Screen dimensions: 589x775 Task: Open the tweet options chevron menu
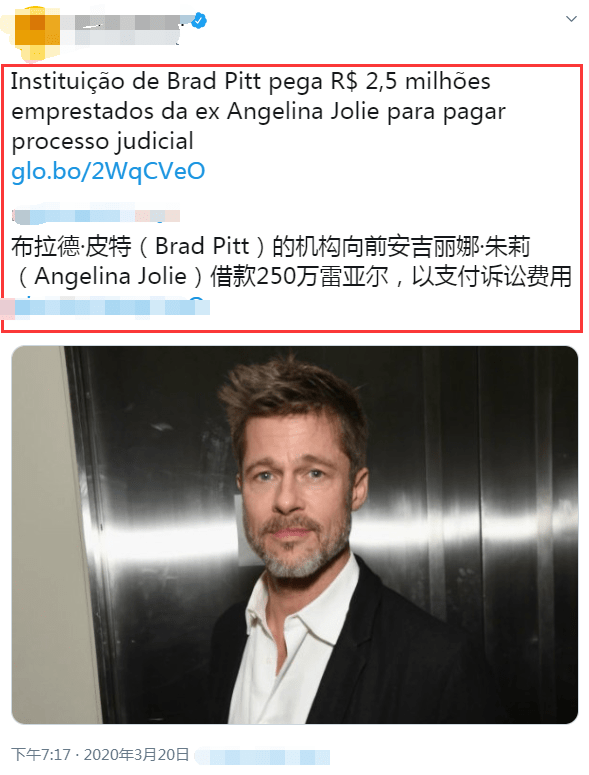[x=571, y=19]
